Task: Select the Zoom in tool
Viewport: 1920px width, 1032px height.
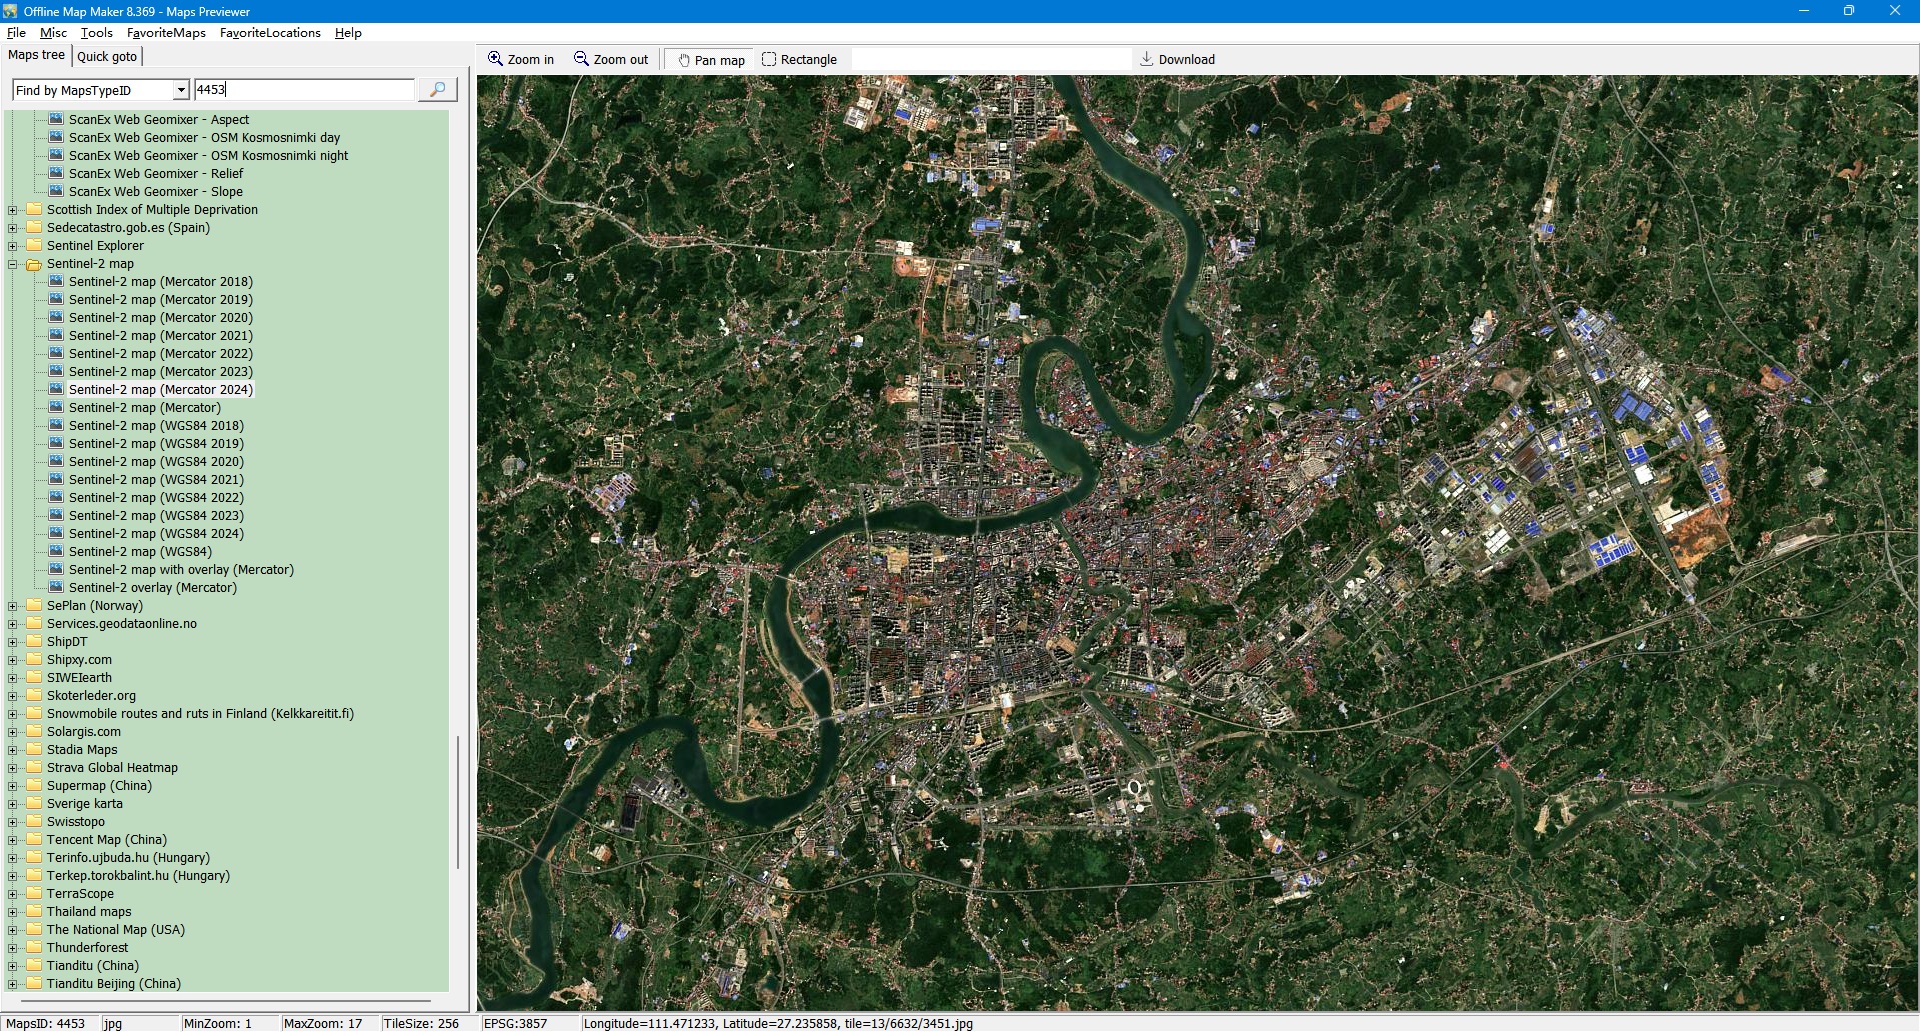Action: (520, 60)
